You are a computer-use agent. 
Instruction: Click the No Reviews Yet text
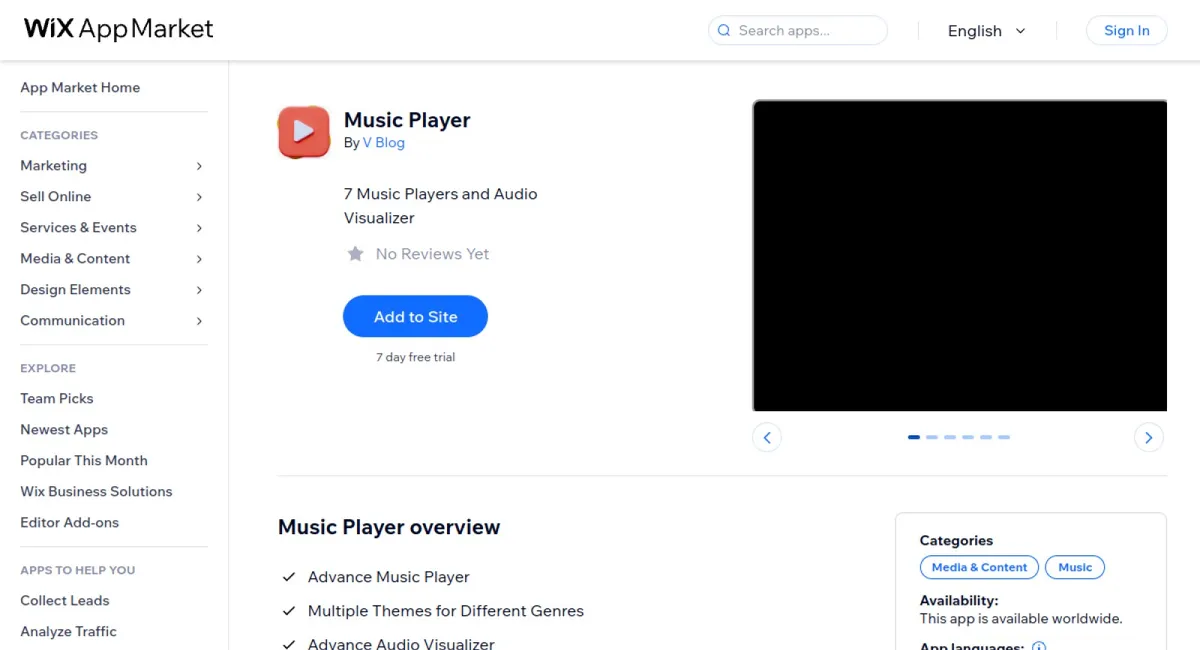pos(432,254)
